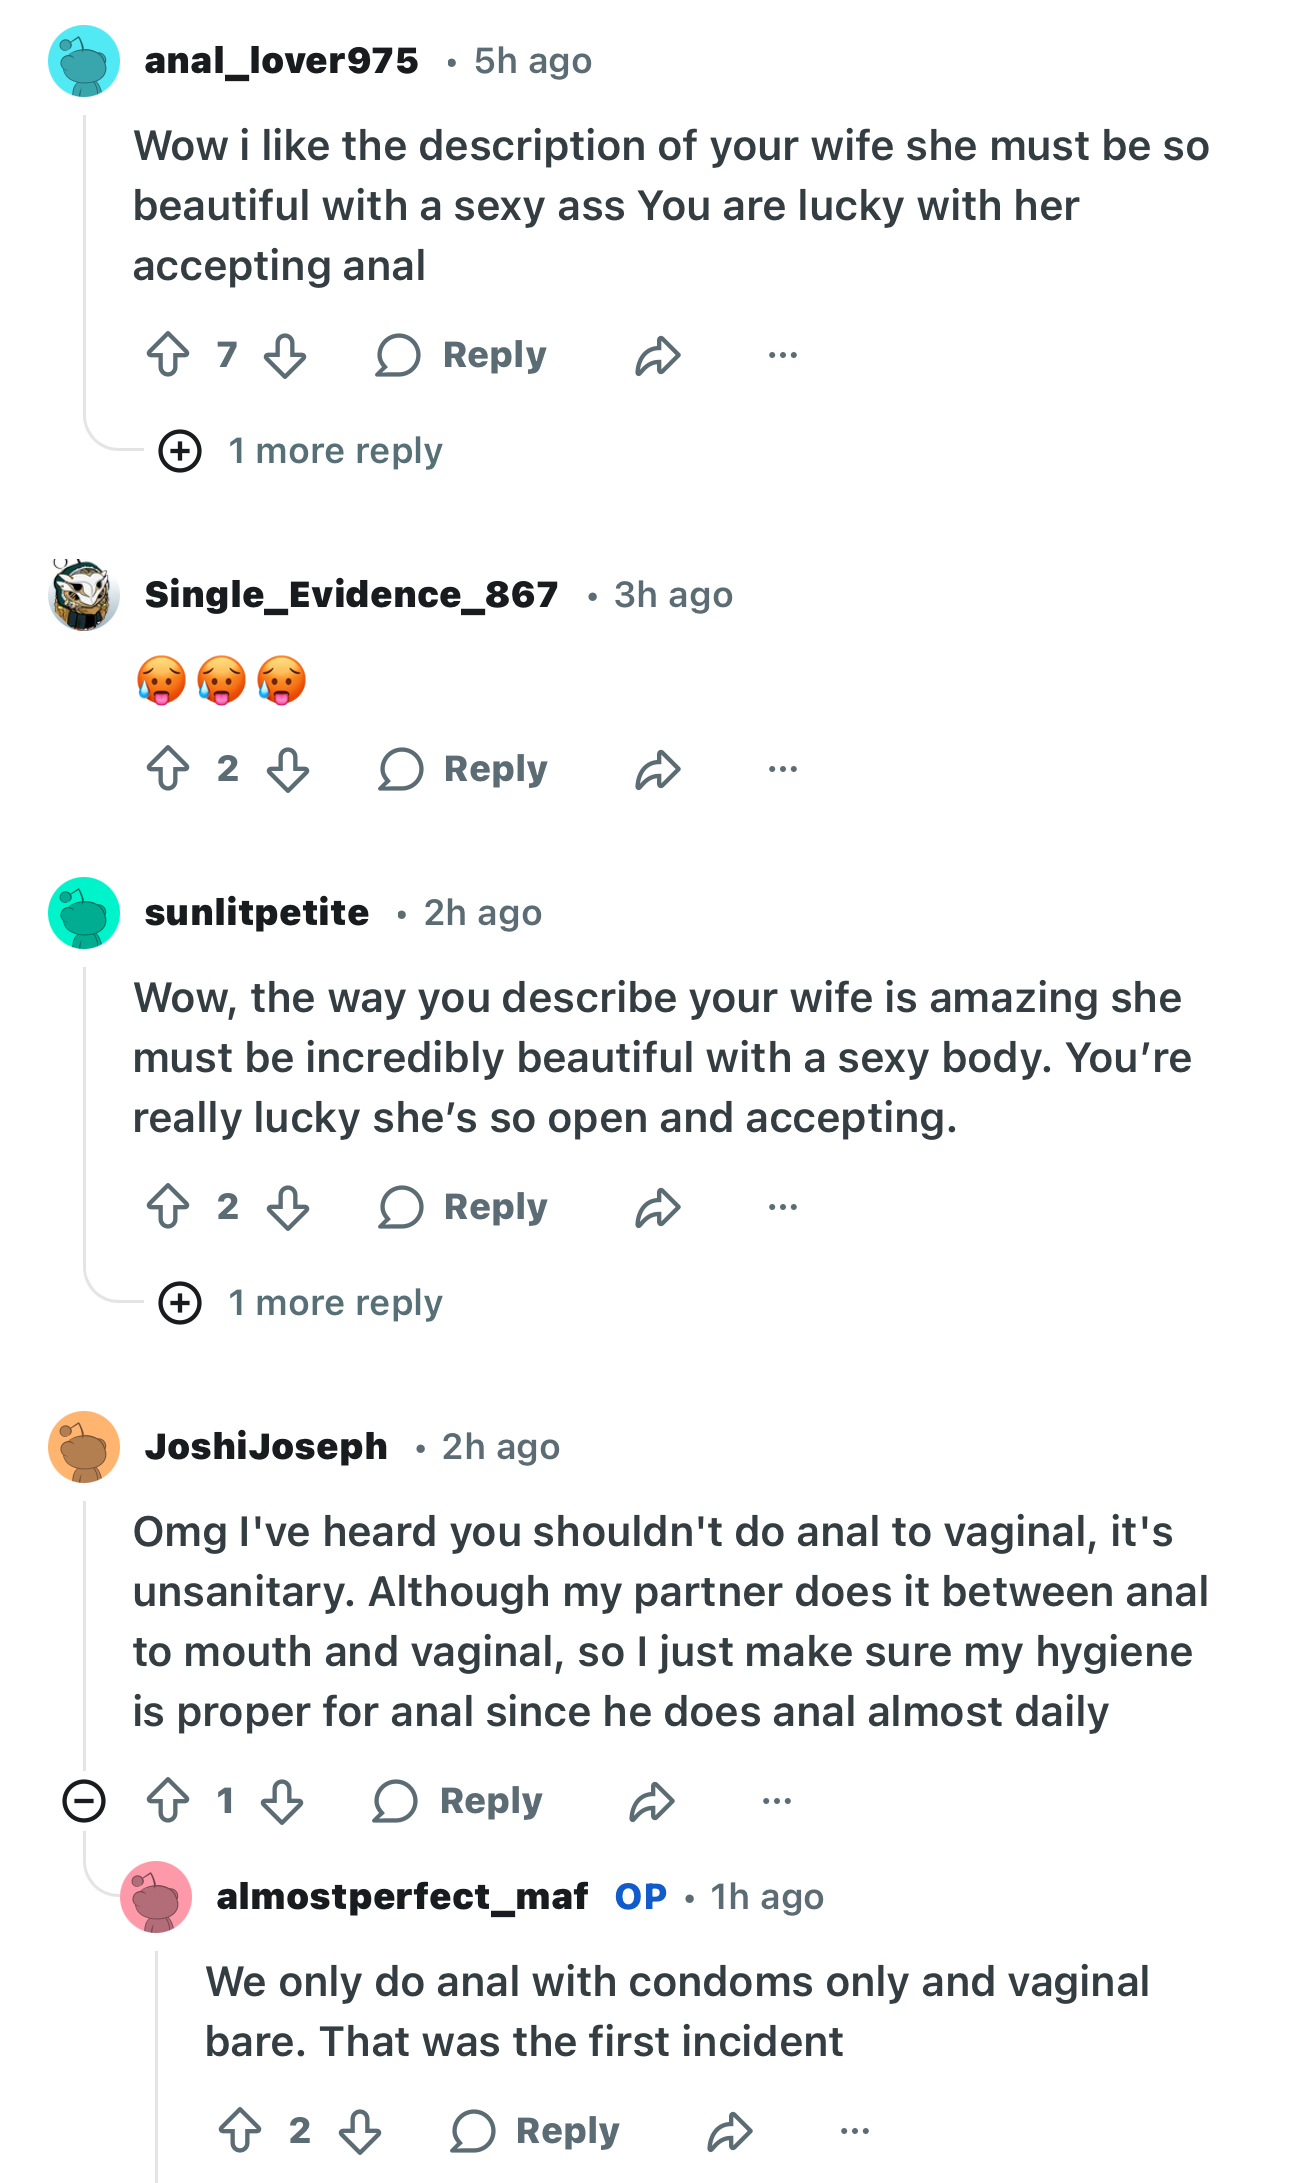Viewport: 1290px width, 2183px height.
Task: Open three-dot menu on Single_Evidence_867's comment
Action: click(783, 770)
